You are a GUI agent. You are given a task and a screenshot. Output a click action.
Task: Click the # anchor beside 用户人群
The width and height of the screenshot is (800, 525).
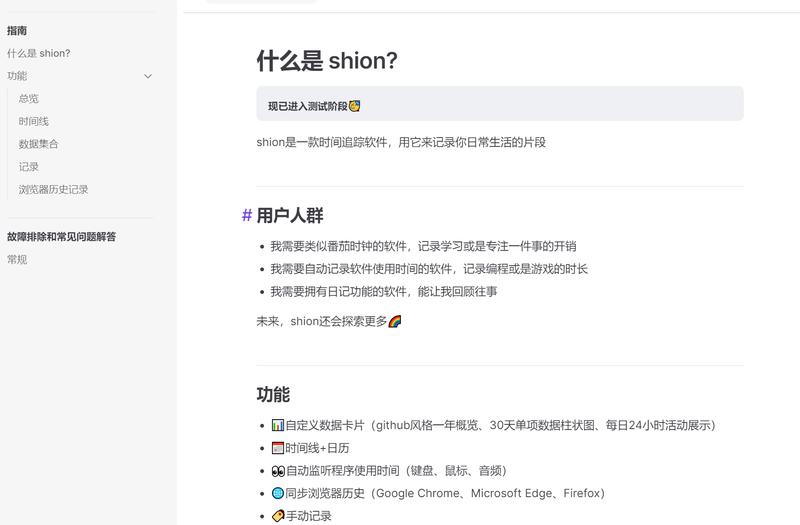pos(247,215)
